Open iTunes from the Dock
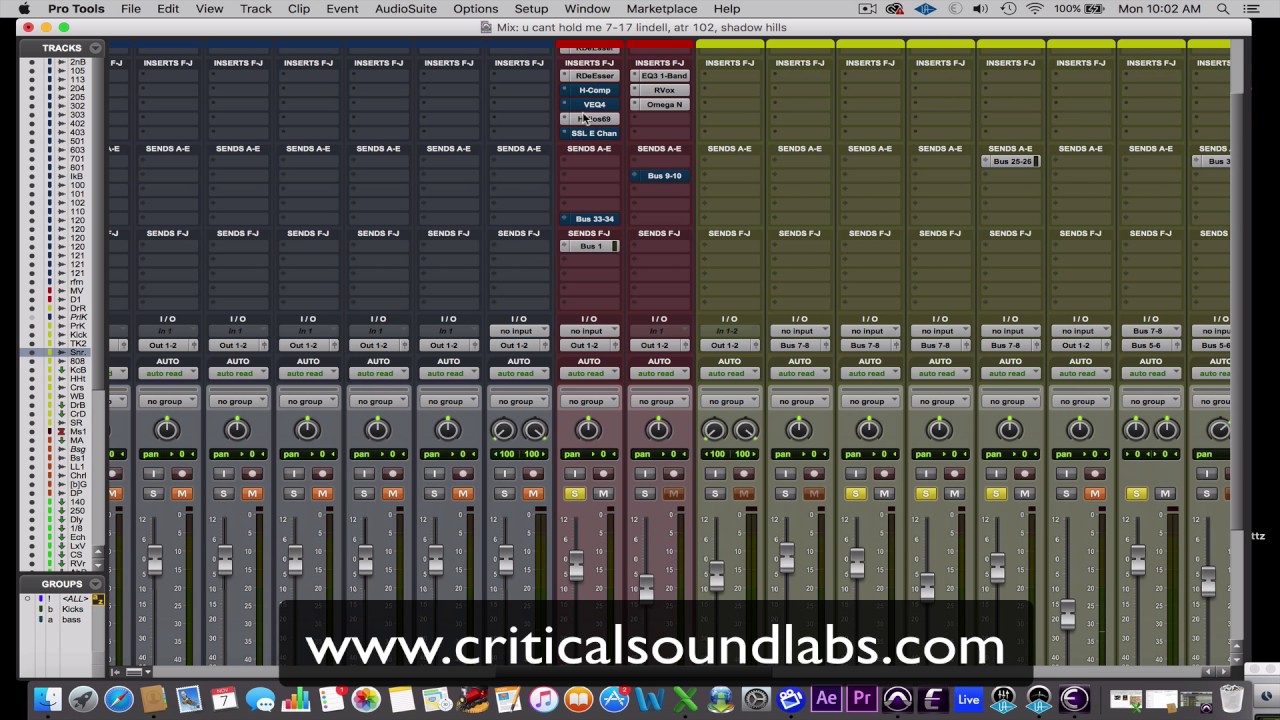Viewport: 1280px width, 720px height. click(x=543, y=699)
